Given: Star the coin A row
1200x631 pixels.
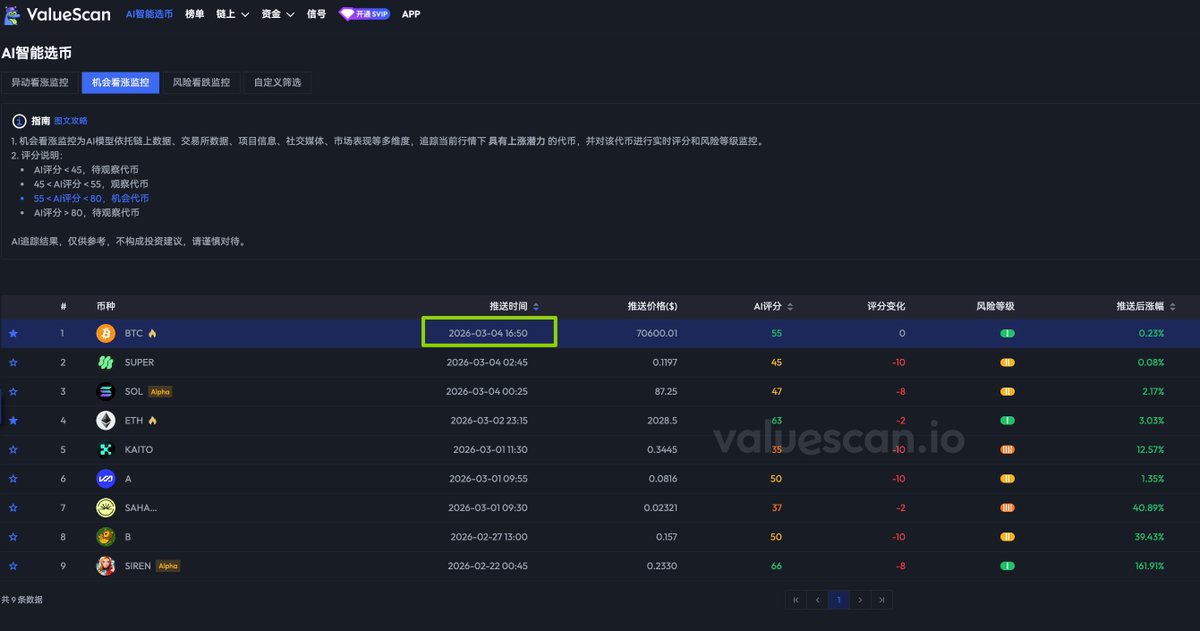Looking at the screenshot, I should [x=13, y=479].
